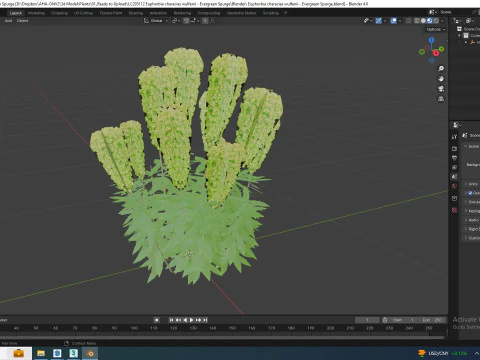Open the Geometry Nodes workspace tab
The image size is (480, 360).
tap(241, 13)
